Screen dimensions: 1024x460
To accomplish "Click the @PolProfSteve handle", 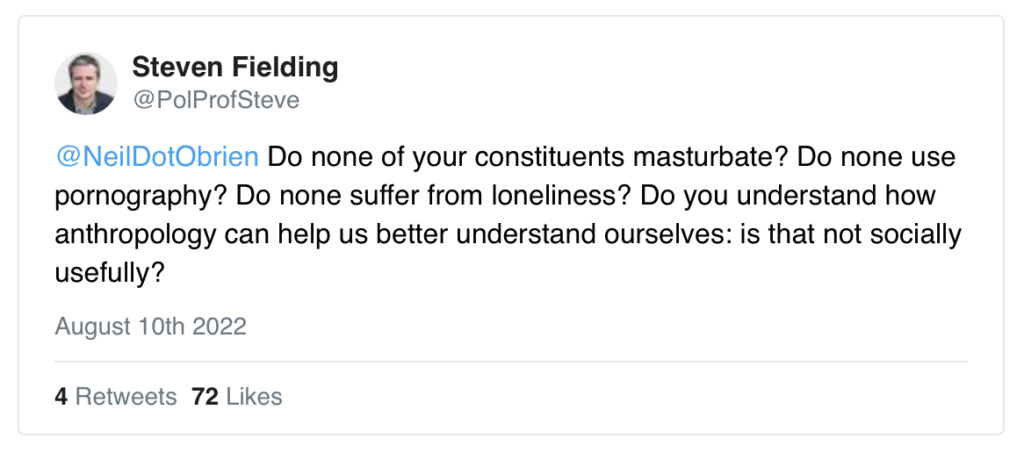I will pyautogui.click(x=216, y=100).
